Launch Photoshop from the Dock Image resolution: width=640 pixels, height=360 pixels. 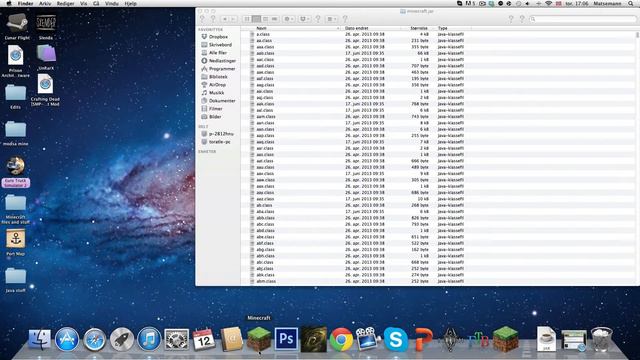point(286,339)
